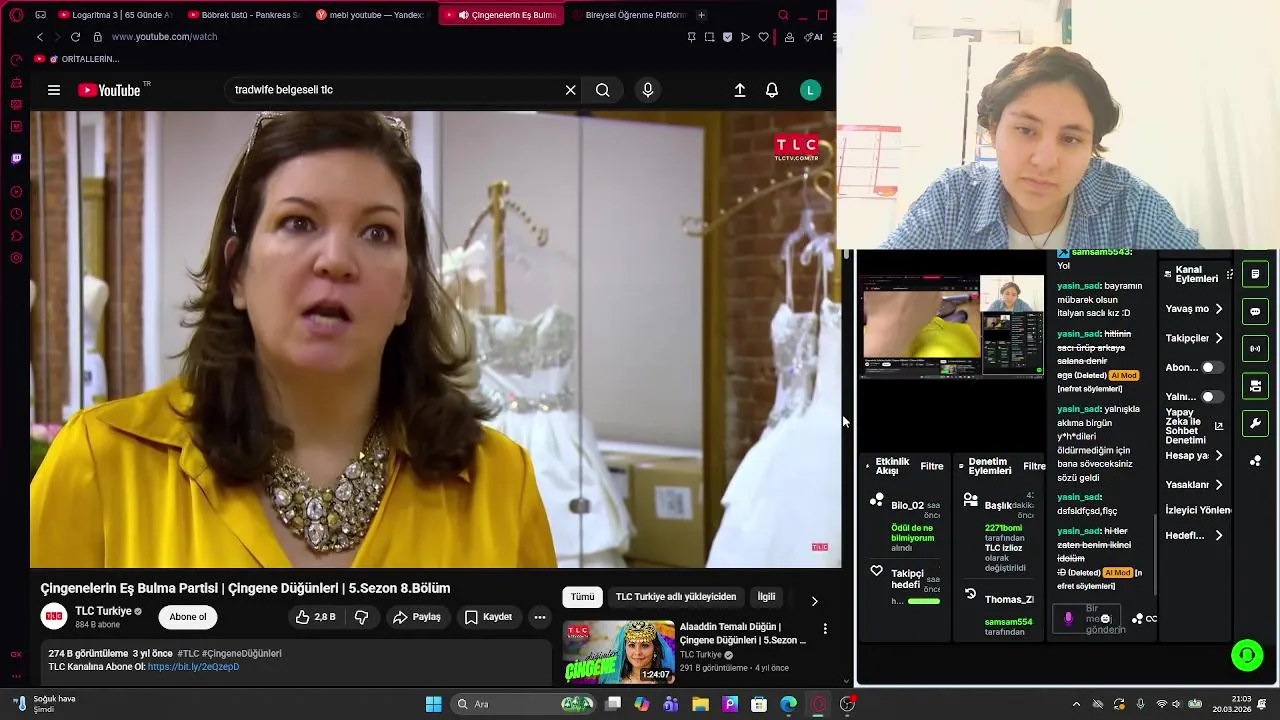This screenshot has width=1280, height=720.
Task: Open the YouTube notifications bell
Action: 772,90
